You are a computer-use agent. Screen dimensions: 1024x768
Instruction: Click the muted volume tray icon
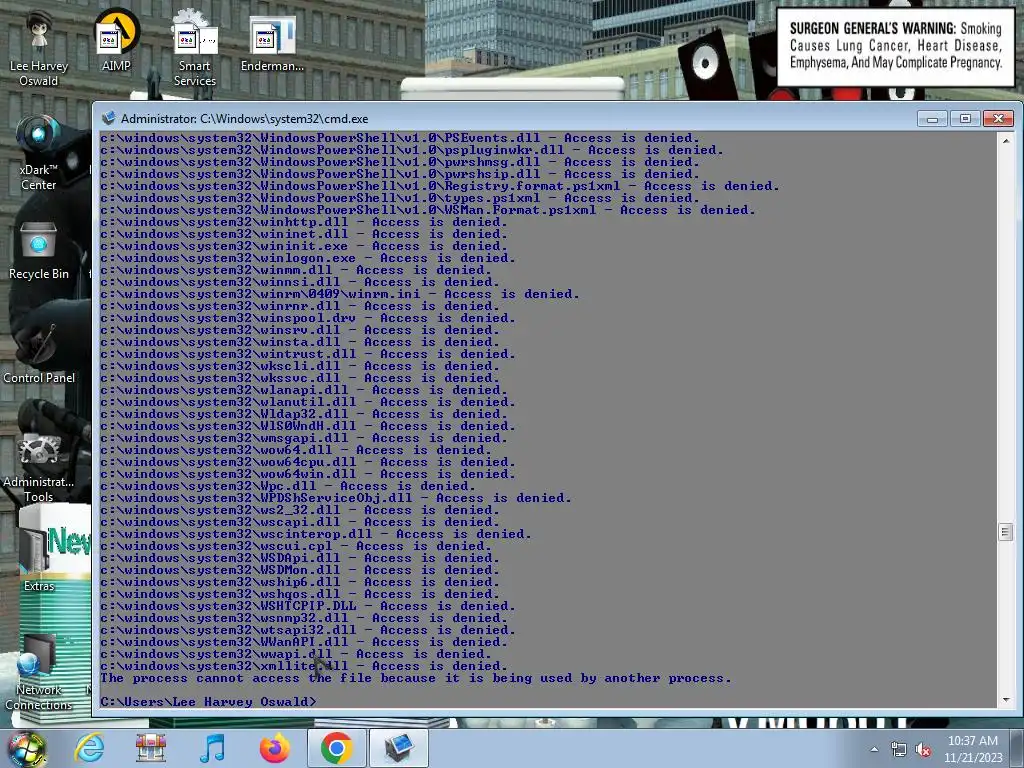[923, 750]
